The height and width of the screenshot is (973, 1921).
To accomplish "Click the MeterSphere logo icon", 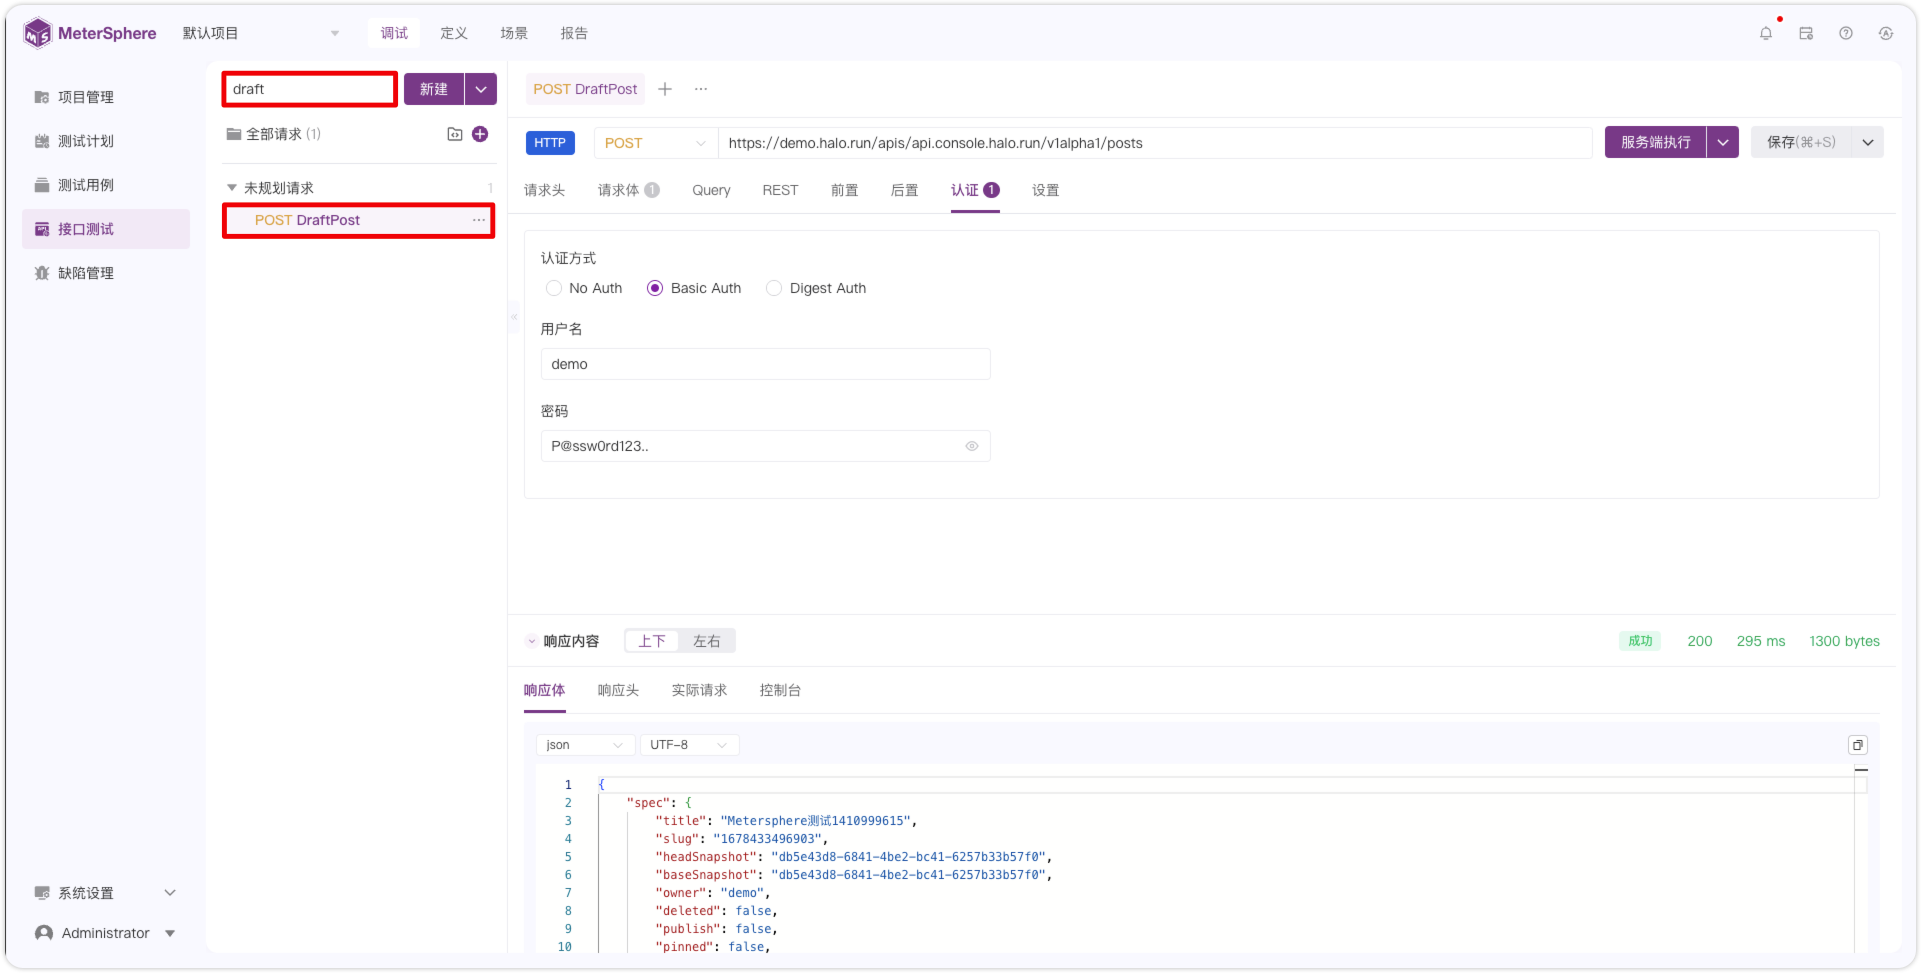I will coord(37,33).
